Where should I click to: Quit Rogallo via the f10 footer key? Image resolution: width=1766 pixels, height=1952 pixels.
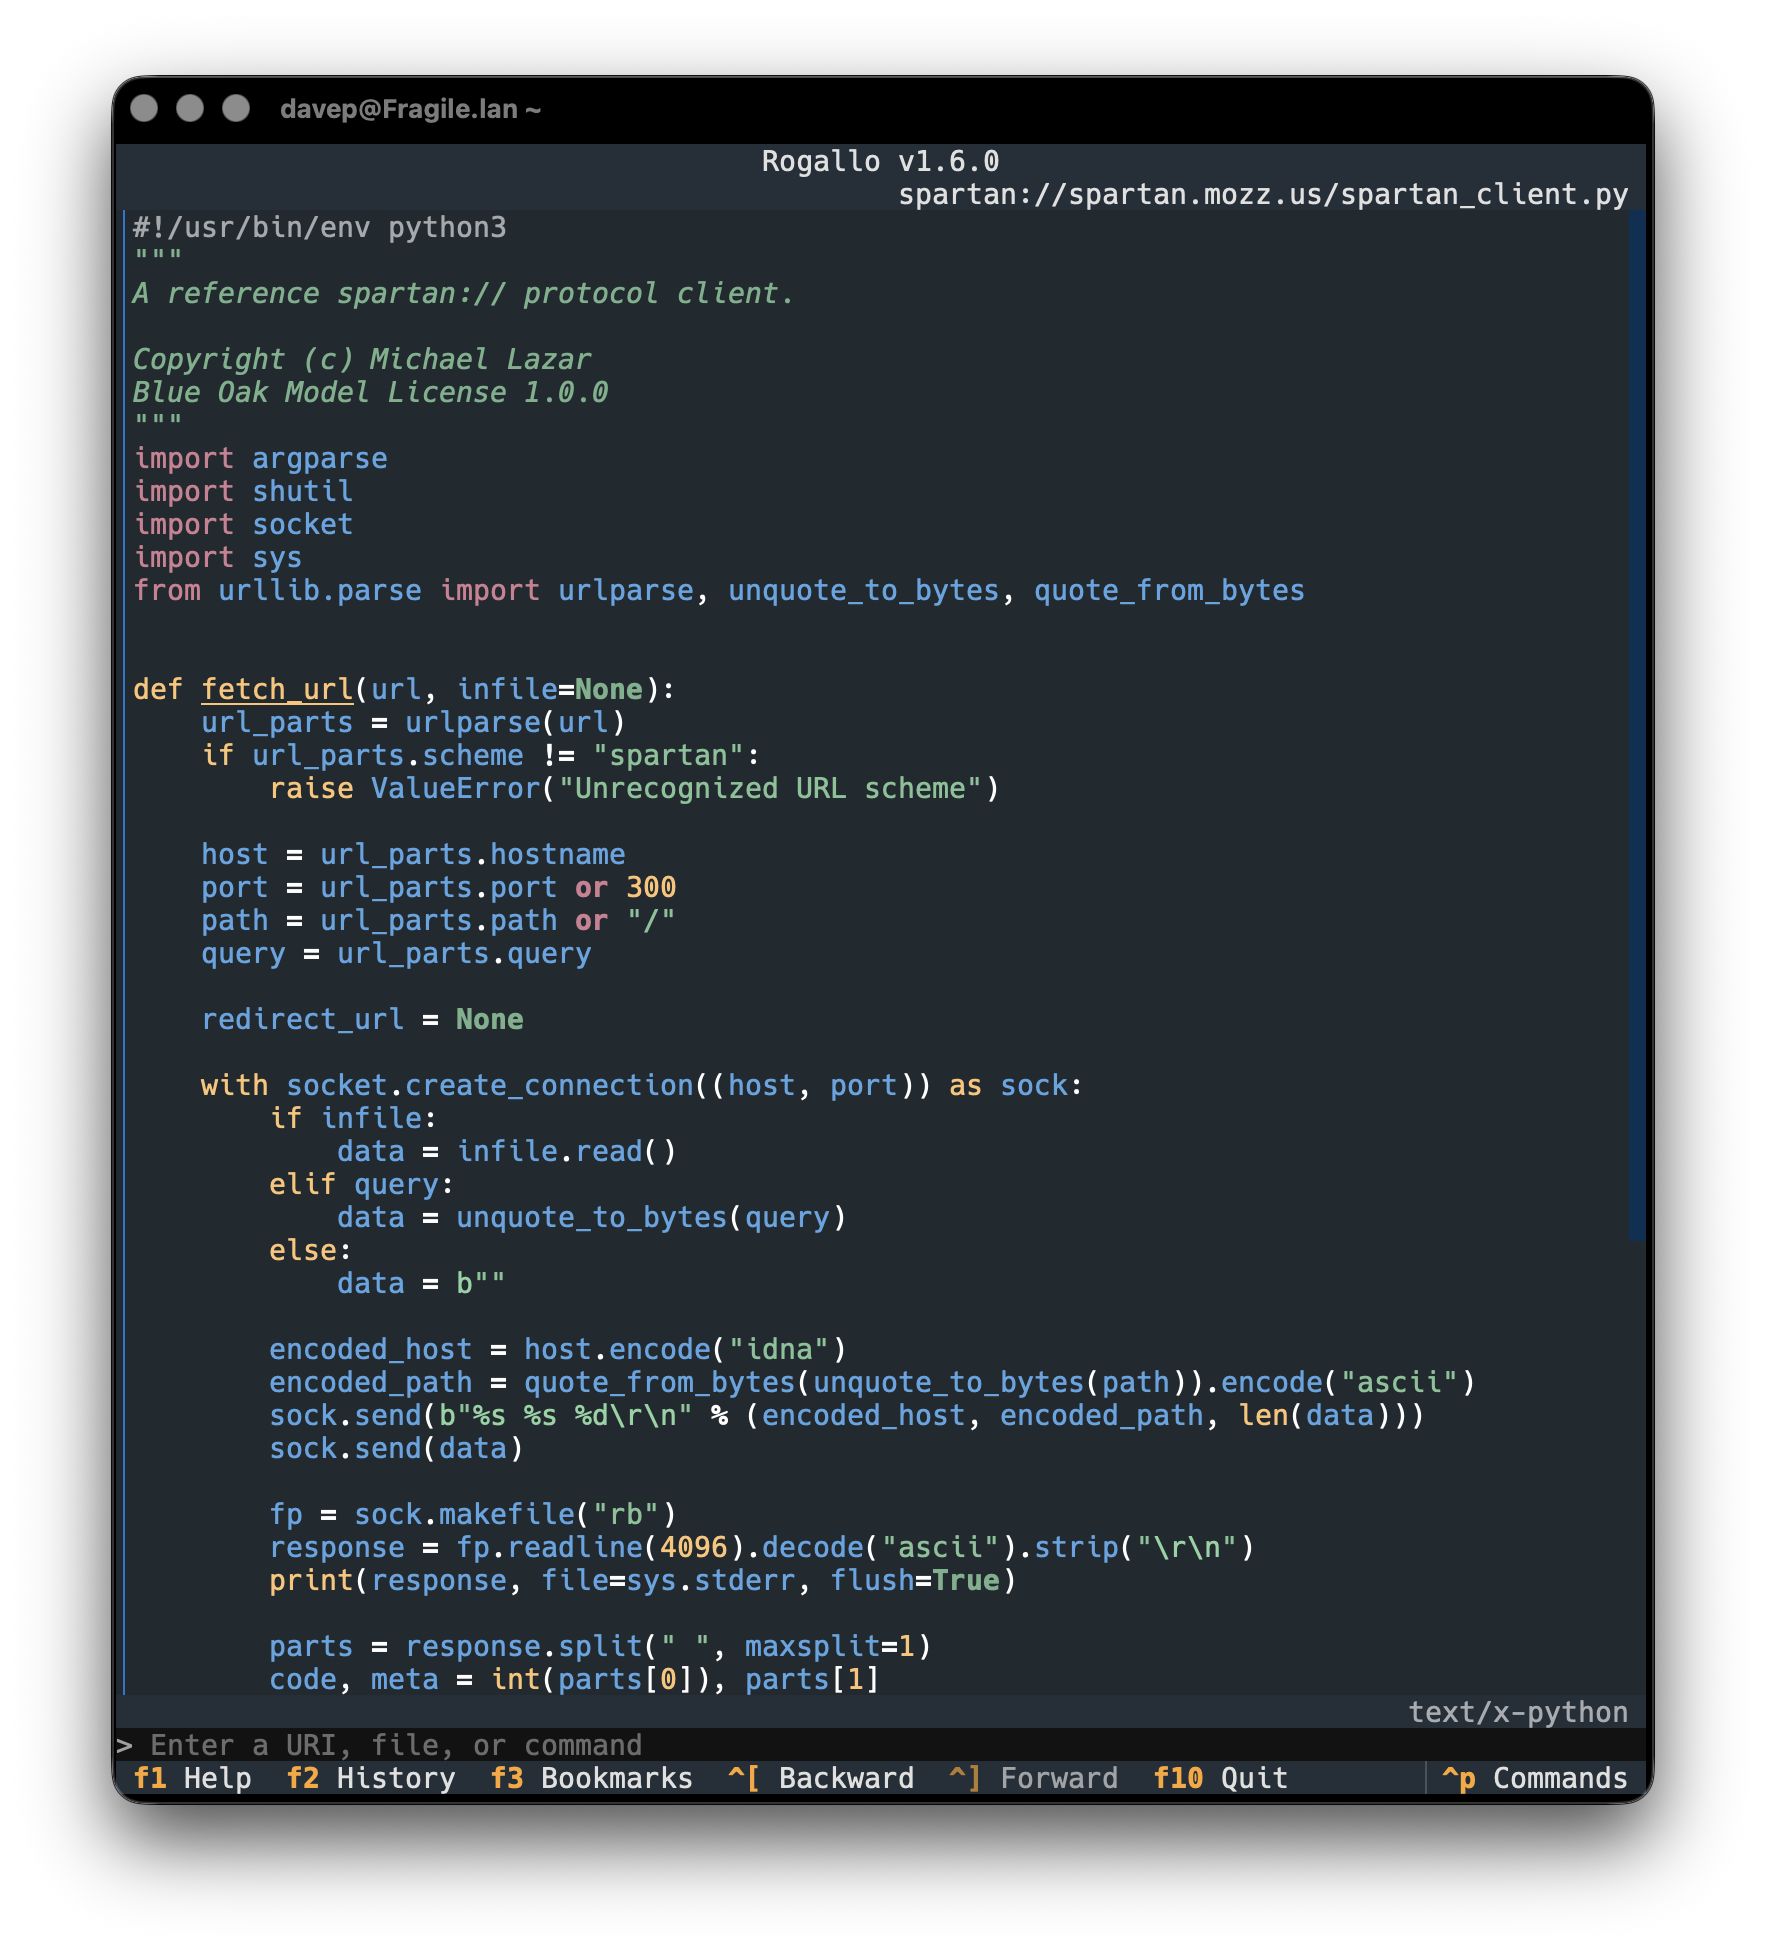point(1220,1778)
